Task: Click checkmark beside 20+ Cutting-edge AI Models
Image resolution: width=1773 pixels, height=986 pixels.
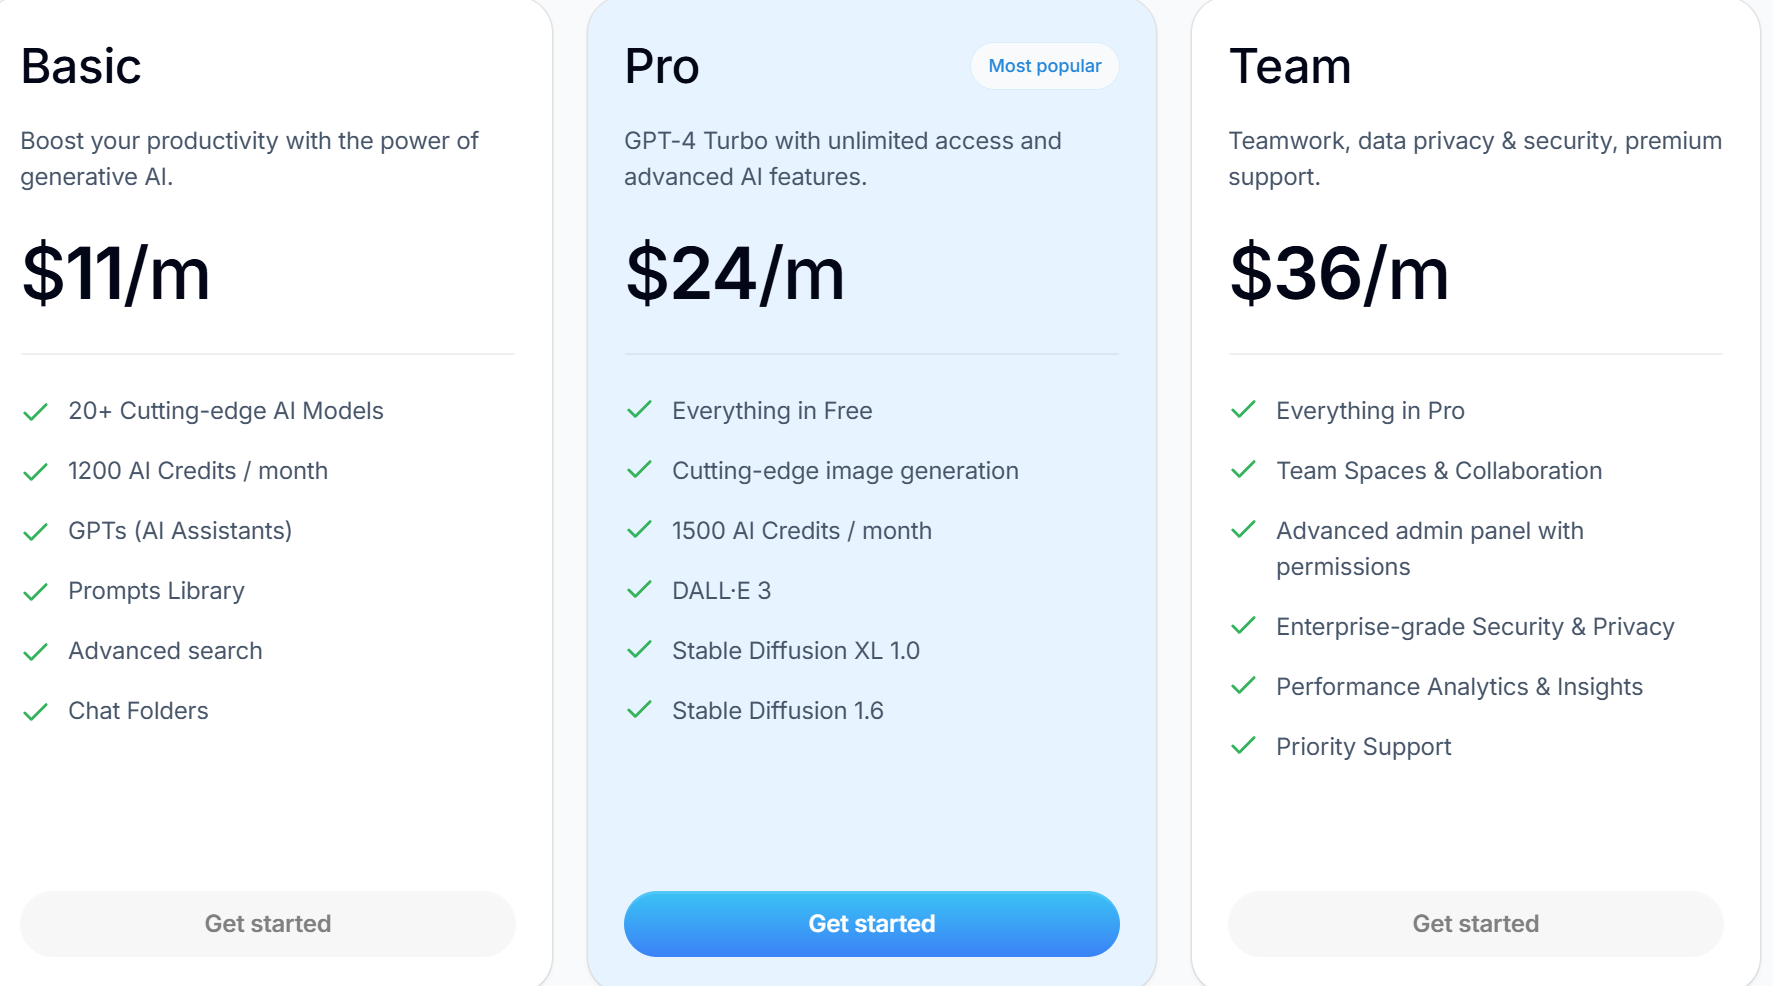Action: point(36,412)
